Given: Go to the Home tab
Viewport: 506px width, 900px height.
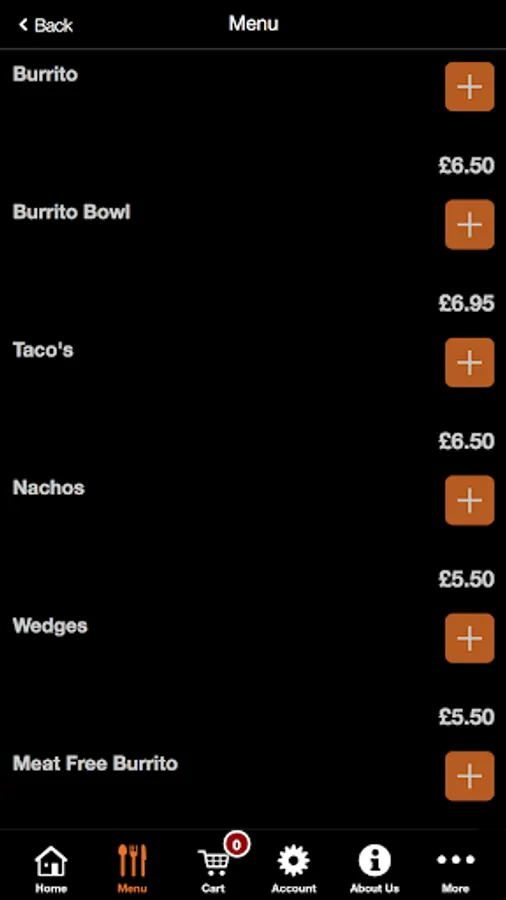Looking at the screenshot, I should pos(51,870).
